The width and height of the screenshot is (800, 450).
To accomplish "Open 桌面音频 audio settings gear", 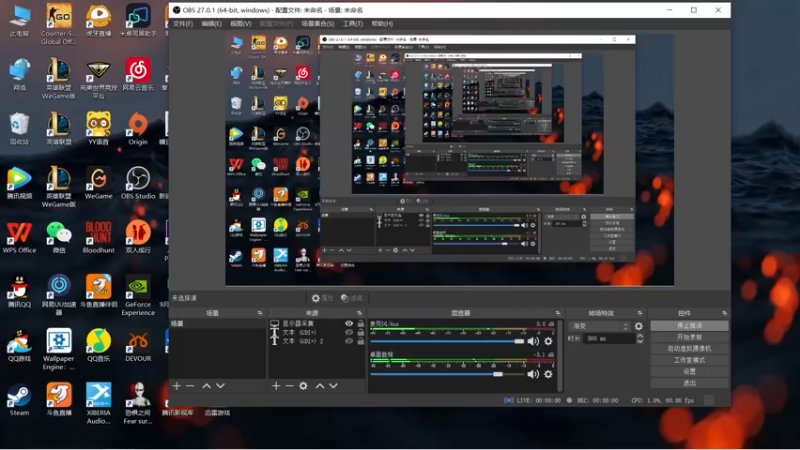I will pyautogui.click(x=548, y=374).
